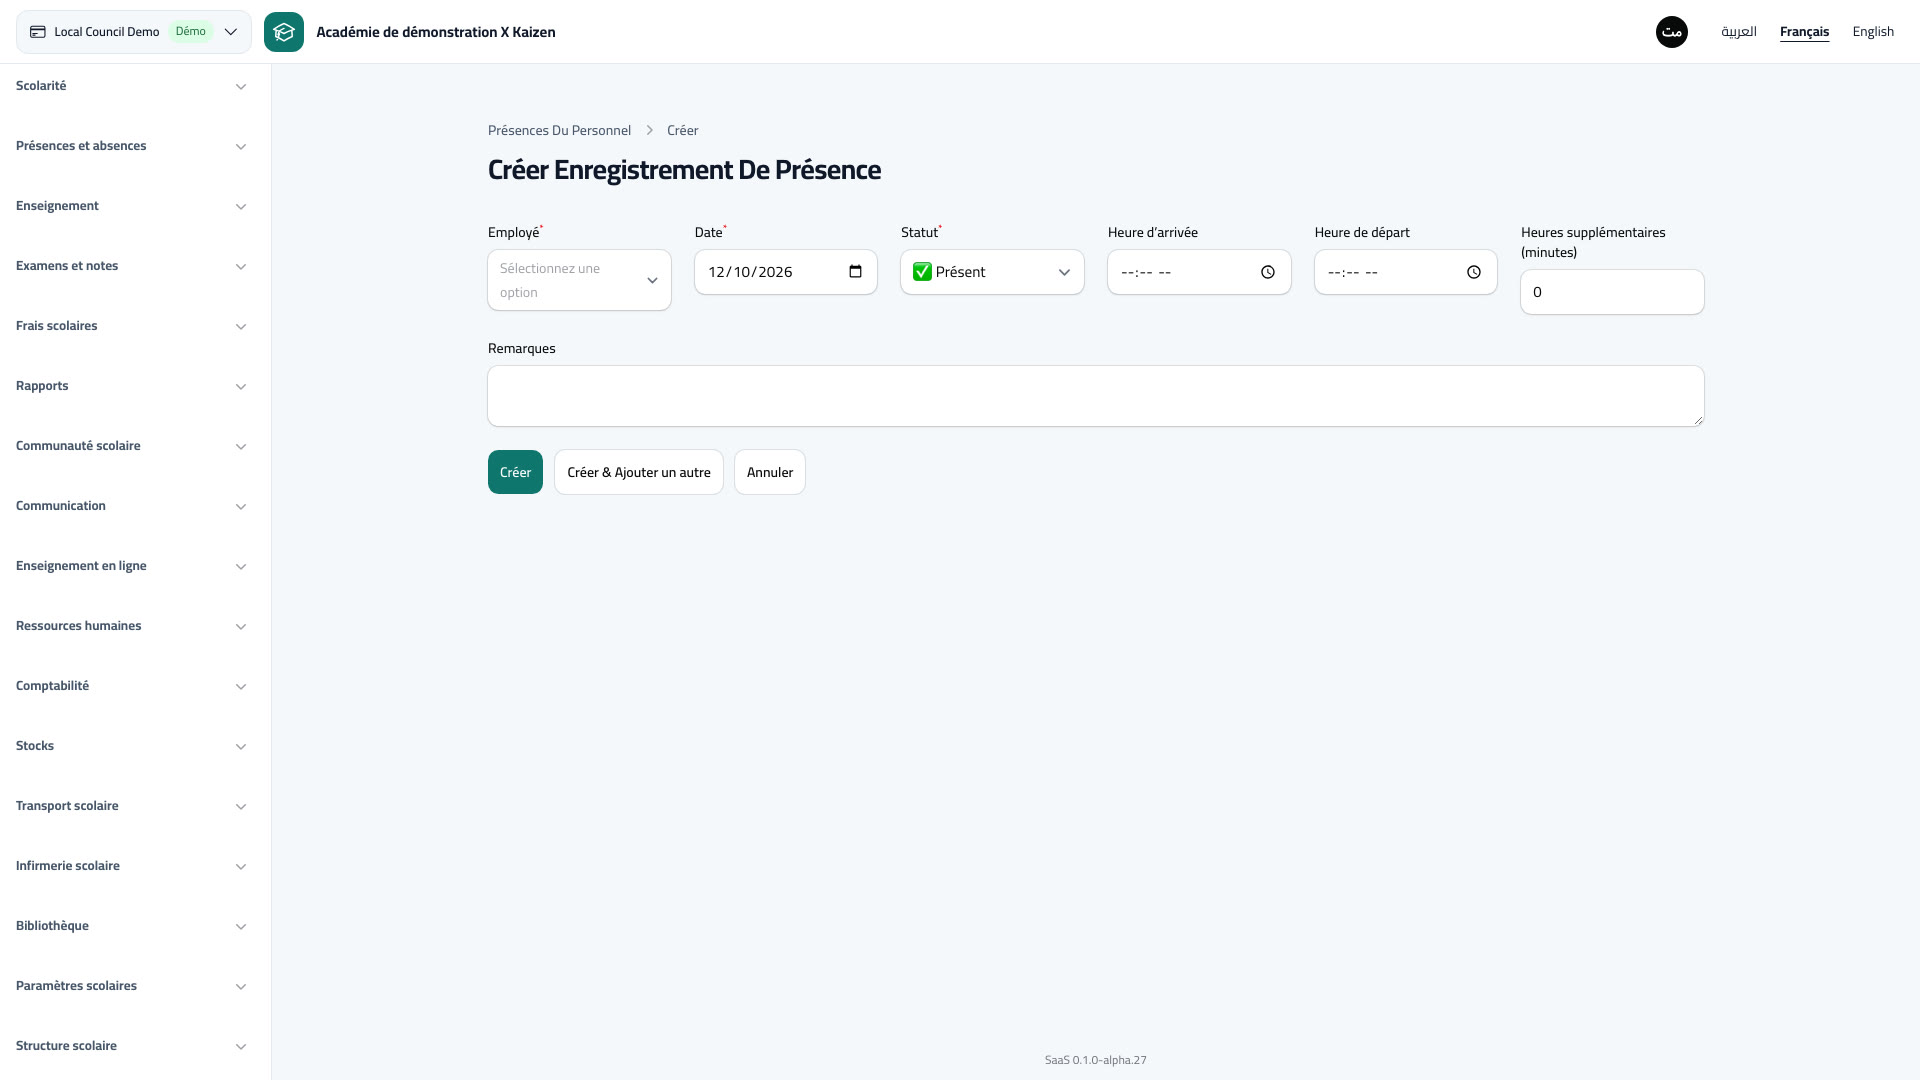
Task: Expand Enseignement en ligne section
Action: click(x=131, y=566)
